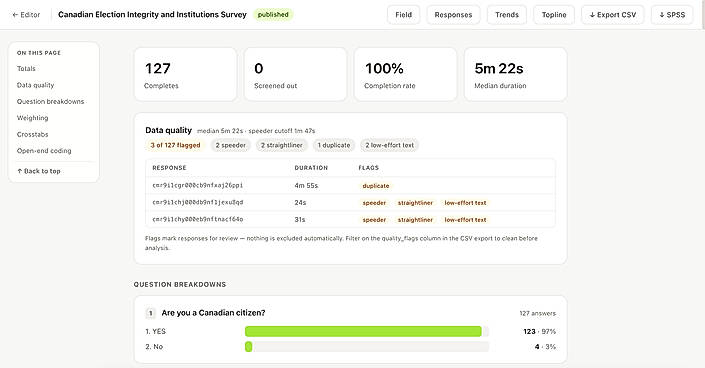The height and width of the screenshot is (368, 705).
Task: Open the Field tab
Action: [x=403, y=15]
